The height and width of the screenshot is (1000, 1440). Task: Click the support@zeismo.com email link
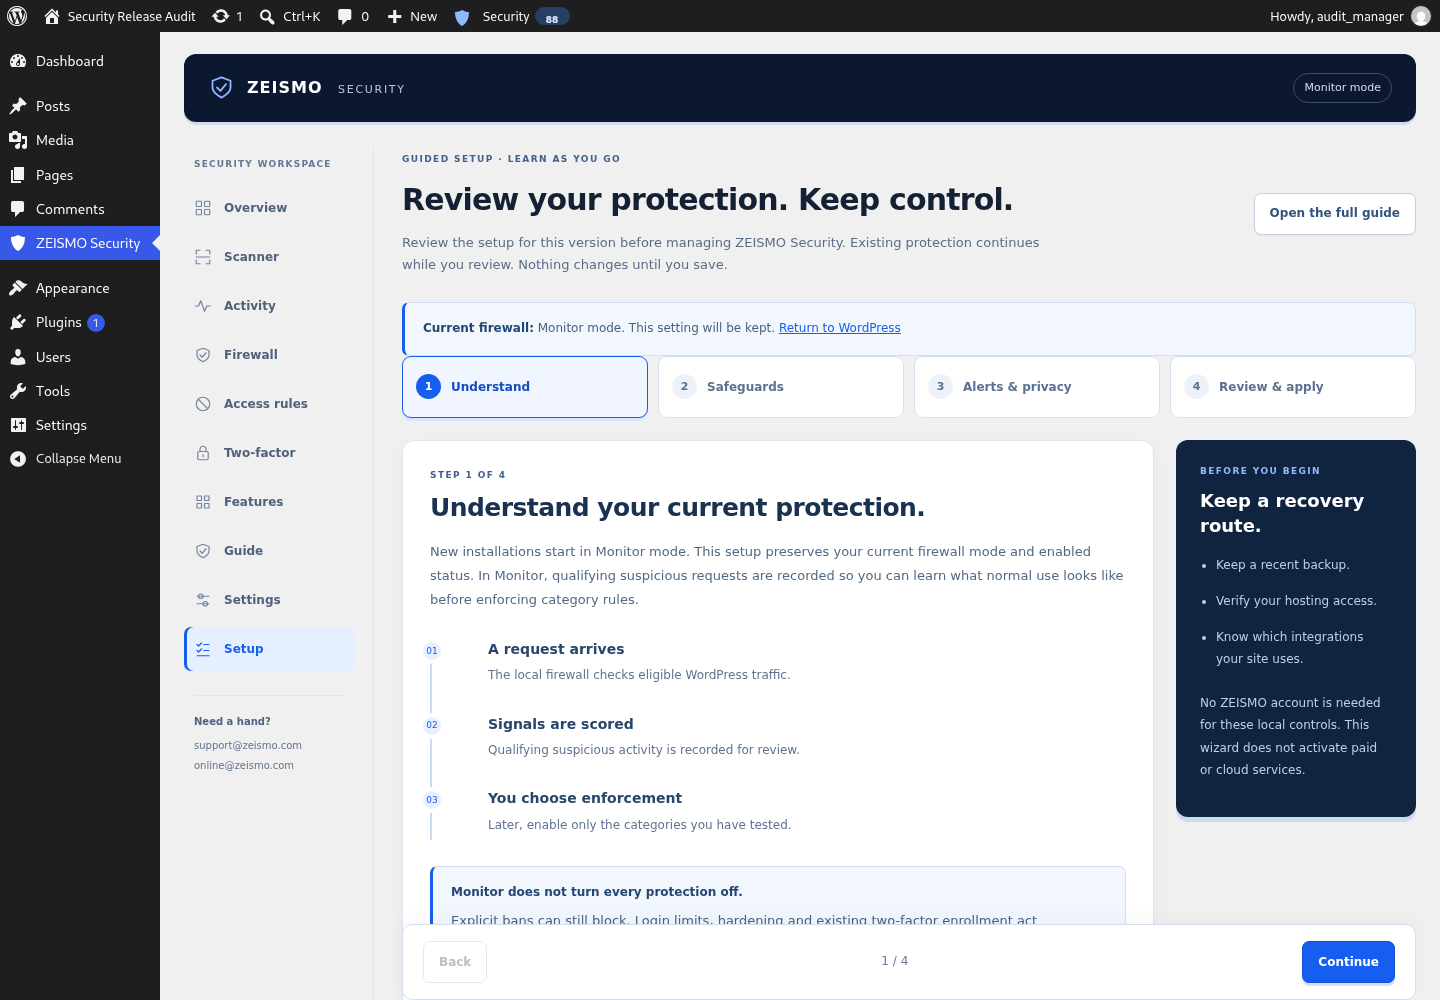point(248,746)
